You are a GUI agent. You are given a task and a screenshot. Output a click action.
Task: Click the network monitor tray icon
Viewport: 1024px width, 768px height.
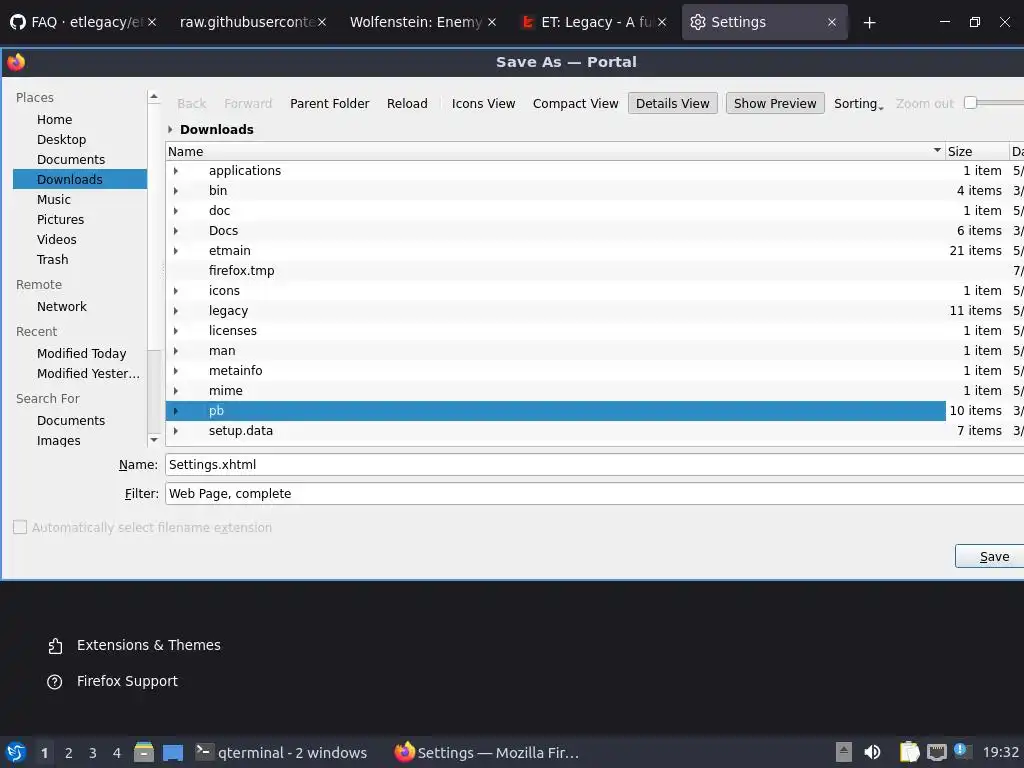936,752
